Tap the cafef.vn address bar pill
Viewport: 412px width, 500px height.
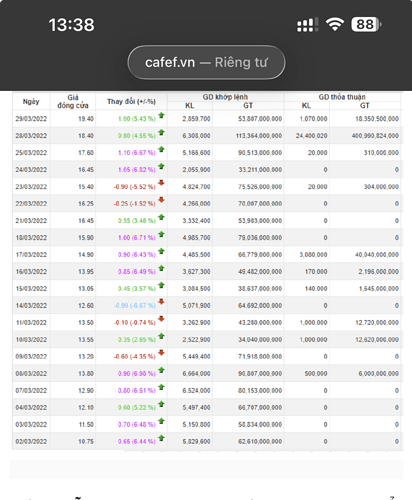pos(206,62)
